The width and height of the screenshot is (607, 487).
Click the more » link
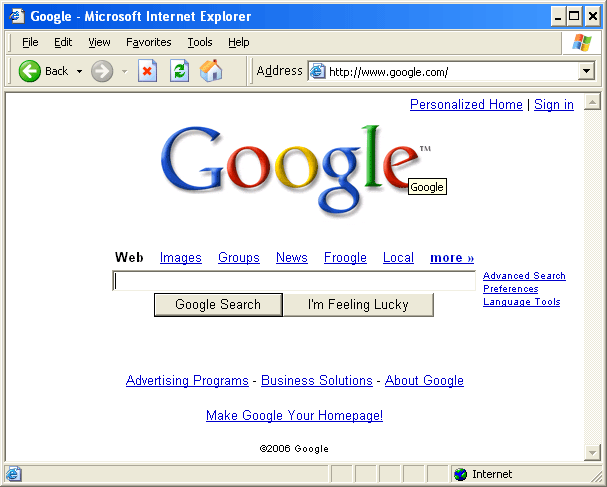pyautogui.click(x=452, y=258)
